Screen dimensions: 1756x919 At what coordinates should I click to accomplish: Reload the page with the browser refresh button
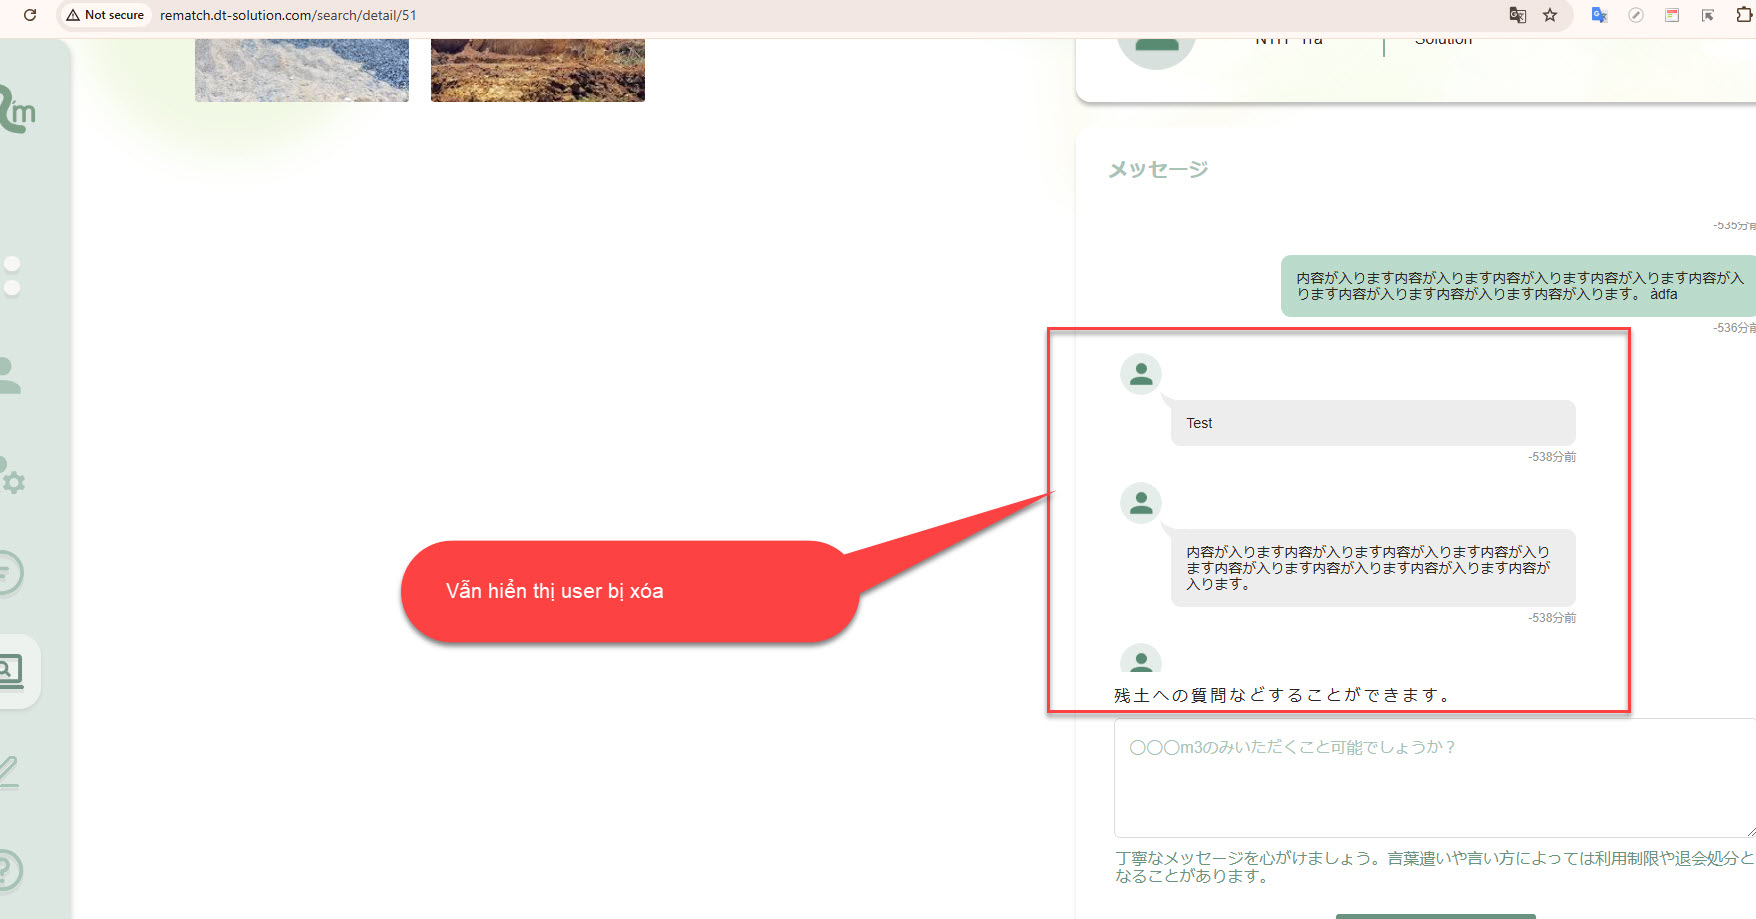(30, 15)
